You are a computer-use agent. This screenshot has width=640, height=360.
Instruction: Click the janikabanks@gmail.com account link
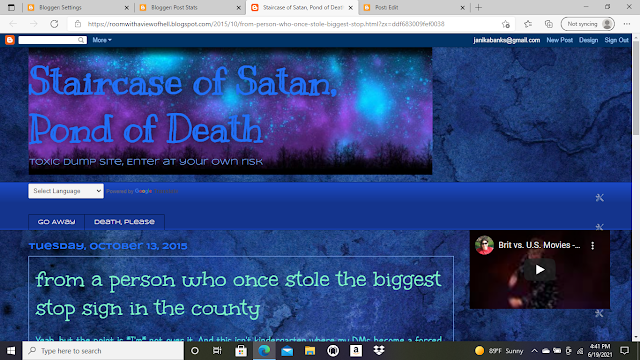click(x=507, y=40)
